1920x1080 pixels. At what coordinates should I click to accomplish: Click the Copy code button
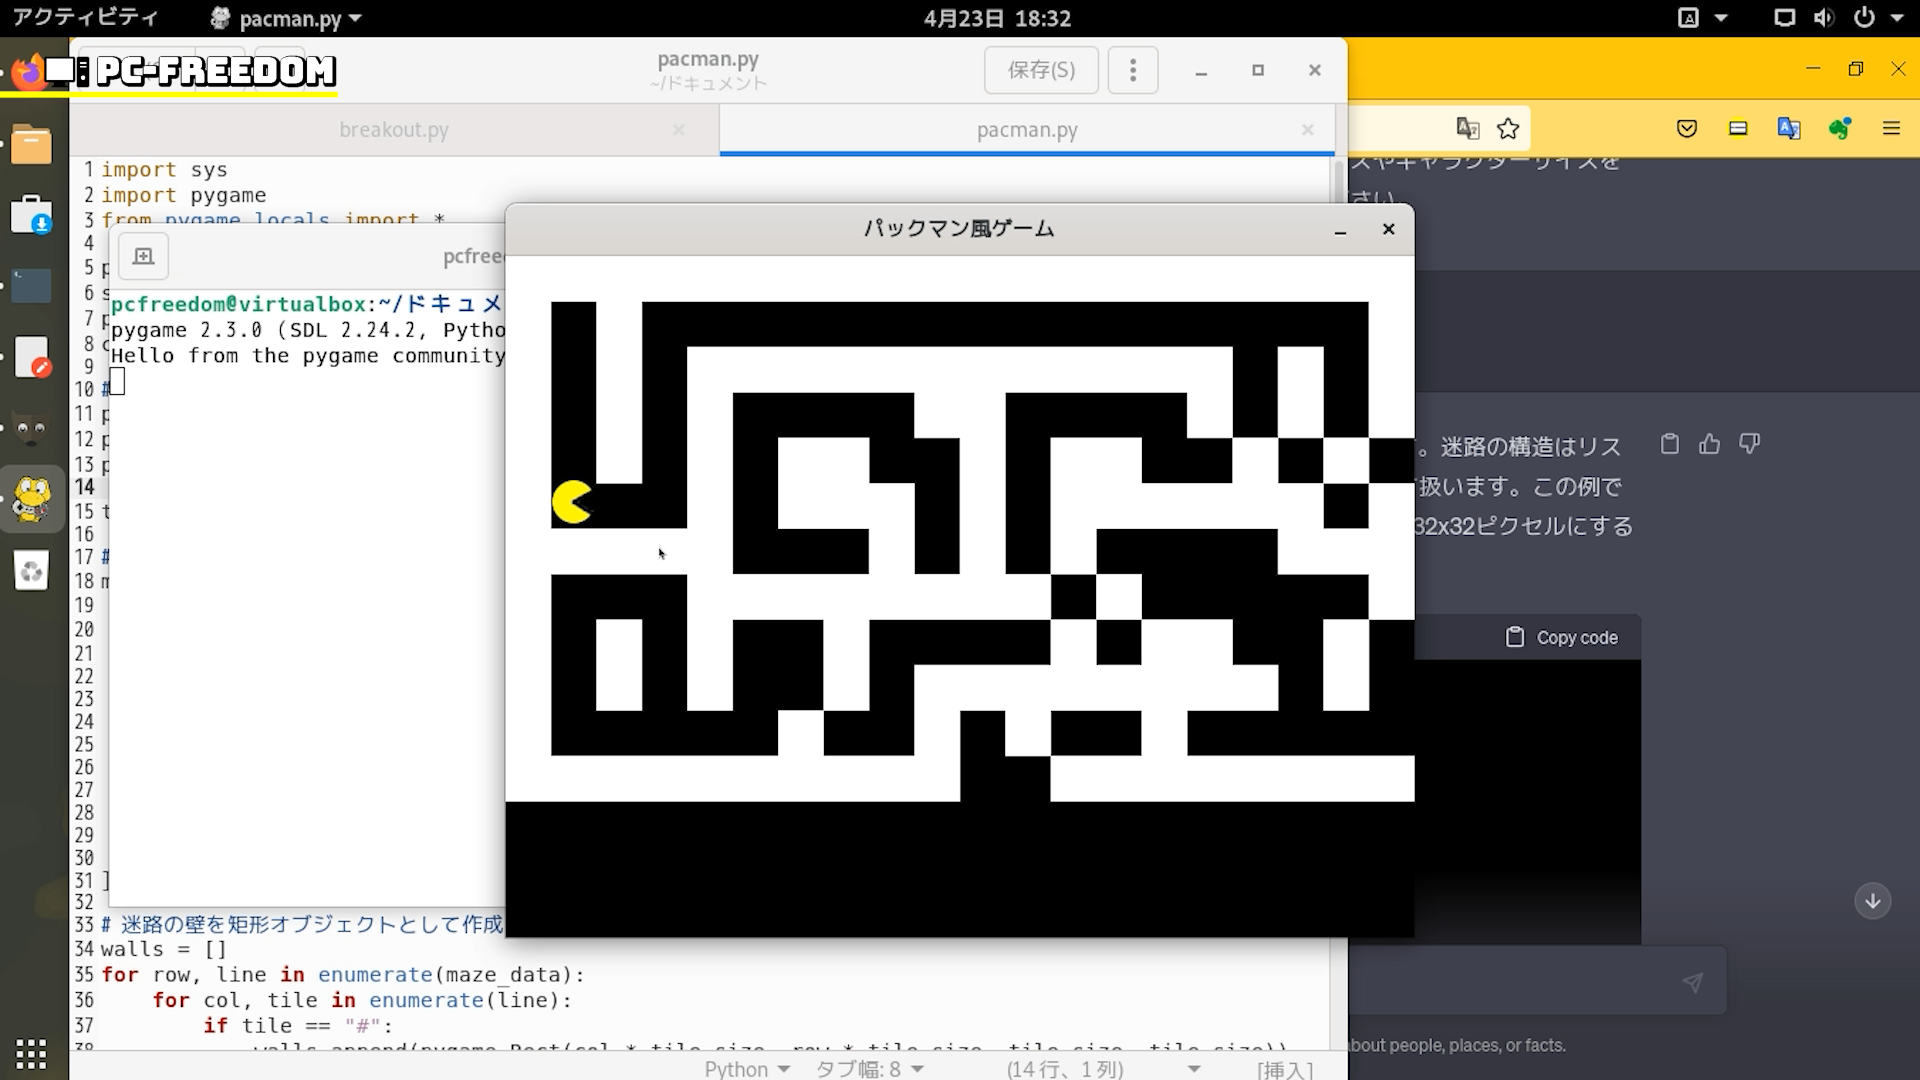1562,638
